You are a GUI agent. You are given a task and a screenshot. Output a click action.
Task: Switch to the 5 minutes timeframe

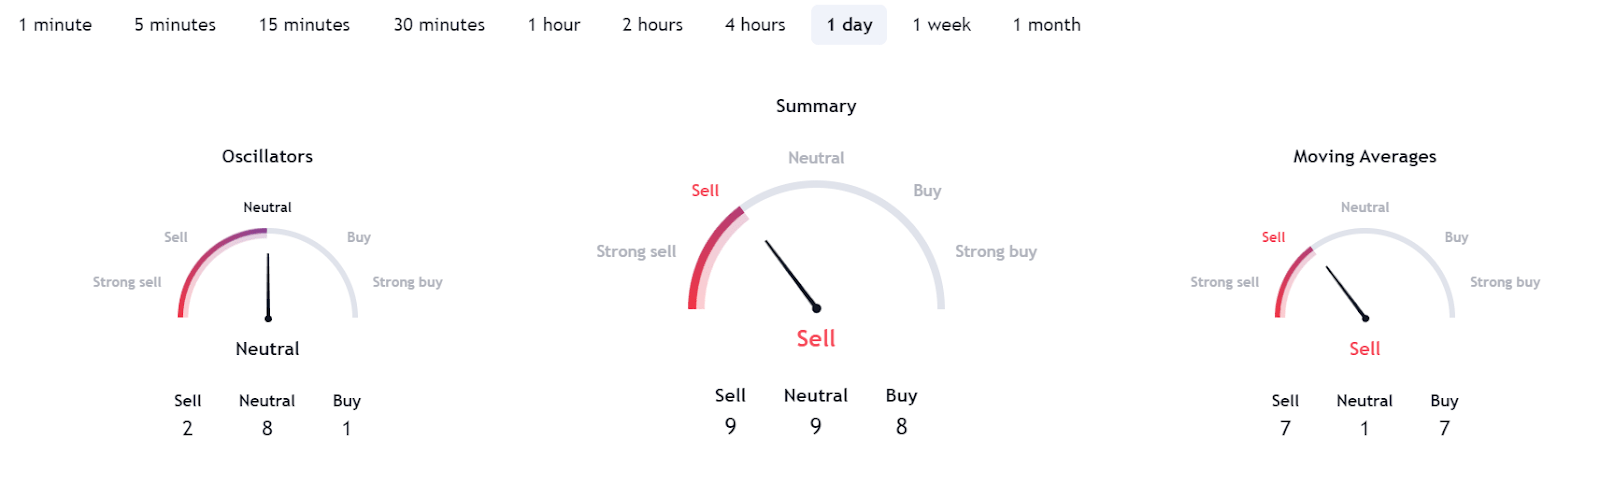175,25
